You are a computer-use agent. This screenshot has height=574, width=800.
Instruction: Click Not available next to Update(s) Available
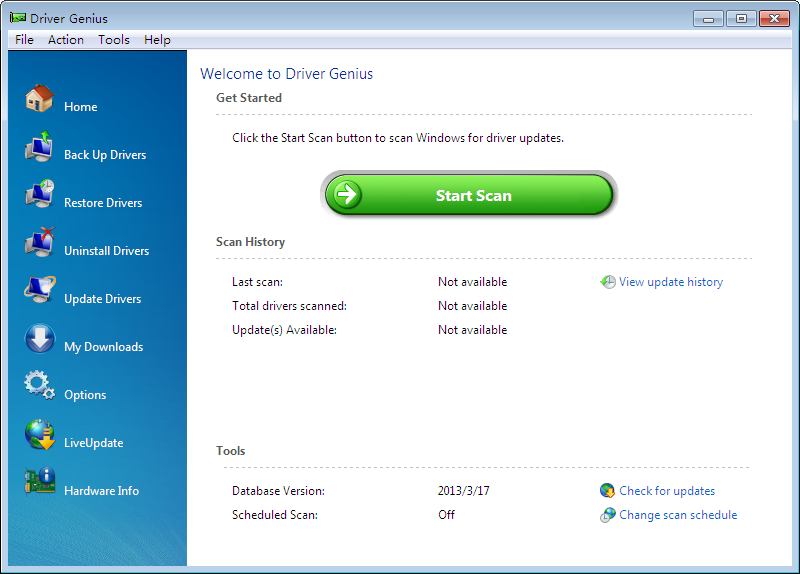pyautogui.click(x=472, y=330)
